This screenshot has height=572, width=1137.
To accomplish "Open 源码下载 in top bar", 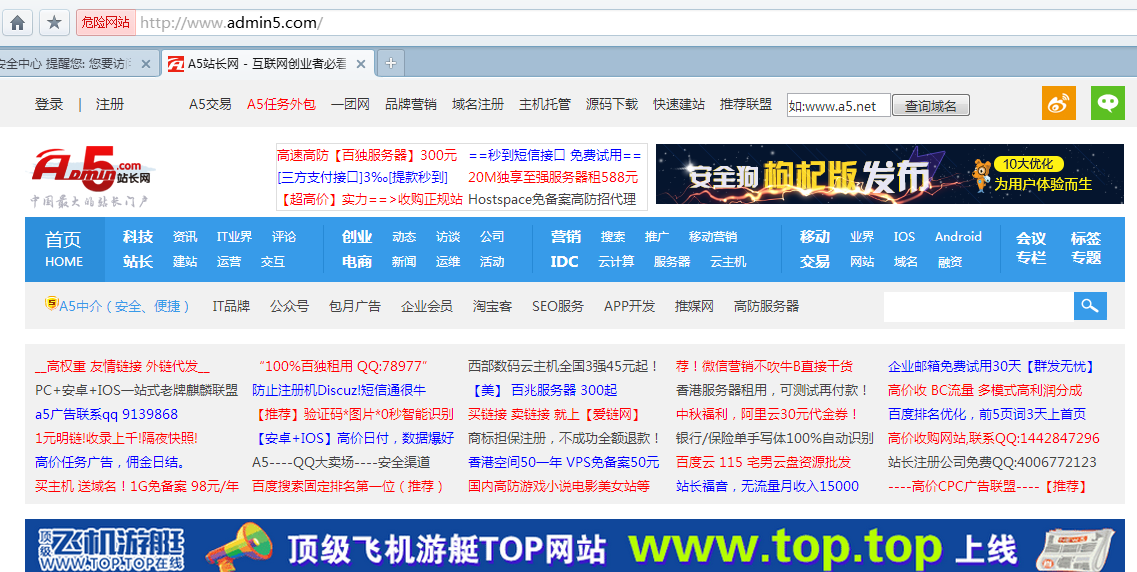I will click(612, 104).
